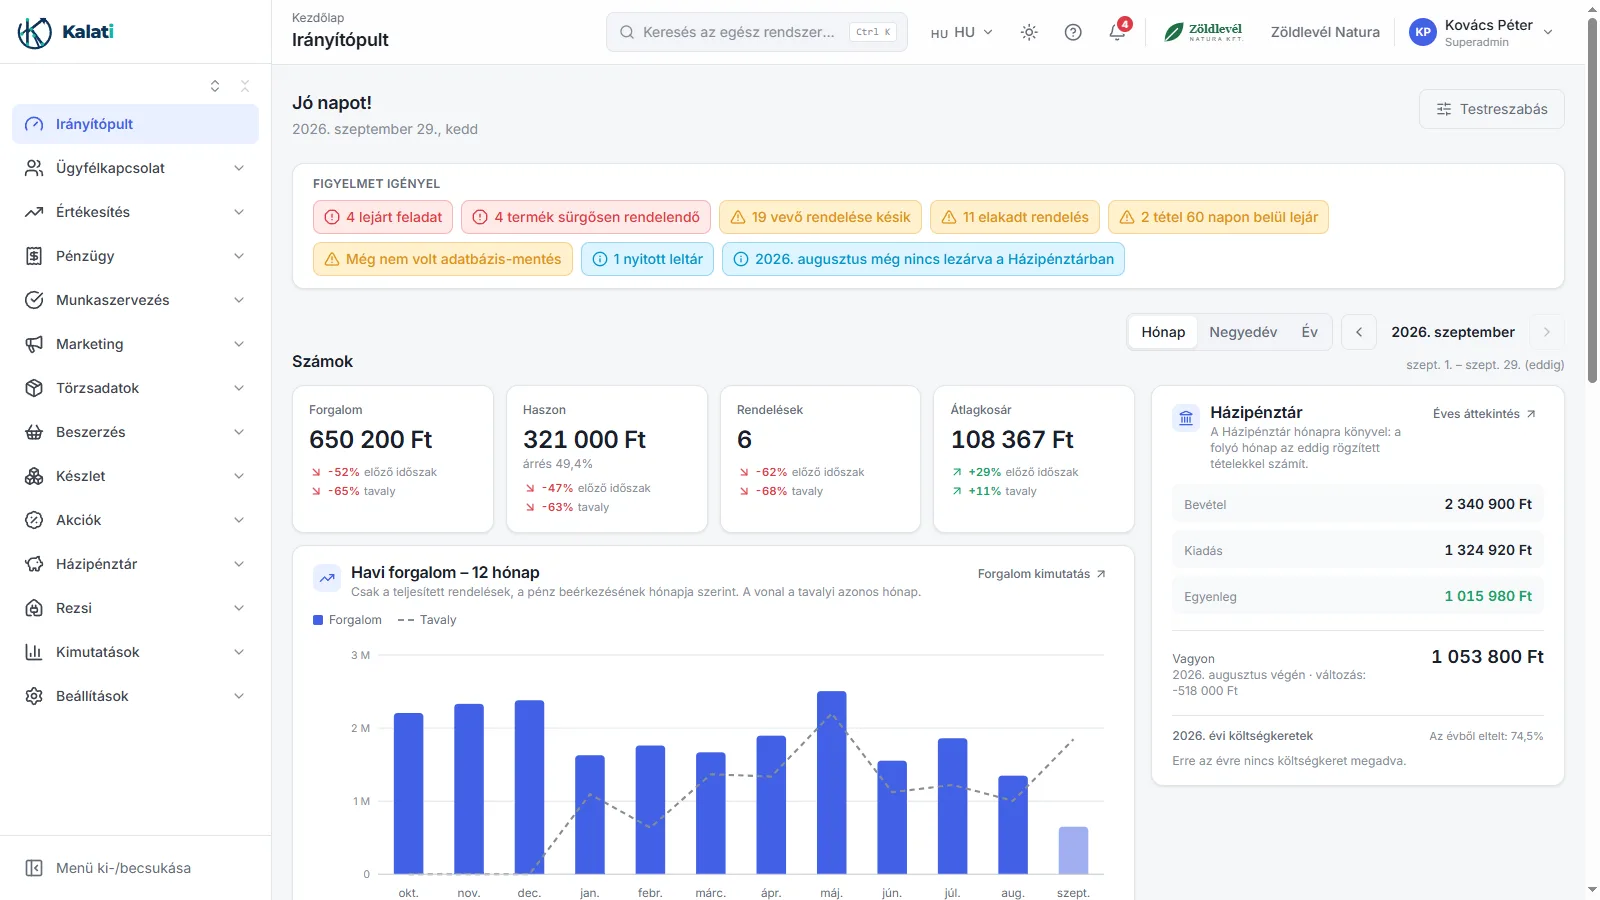The image size is (1600, 900).
Task: Click the Havi forgalom trend chart icon
Action: [x=327, y=578]
